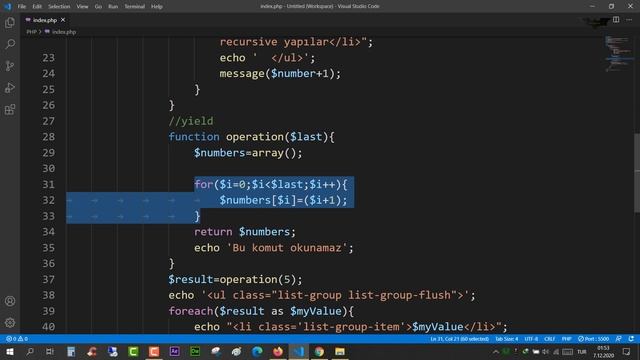Open the Extensions view
This screenshot has width=640, height=360.
coord(10,109)
